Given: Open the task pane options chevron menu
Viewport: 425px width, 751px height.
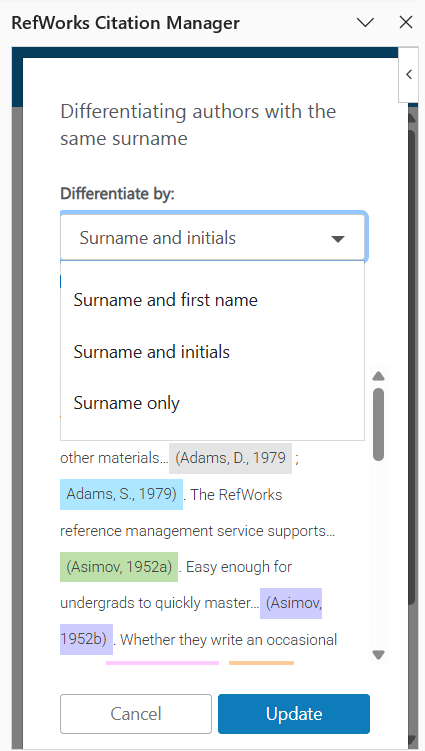Looking at the screenshot, I should pyautogui.click(x=366, y=22).
